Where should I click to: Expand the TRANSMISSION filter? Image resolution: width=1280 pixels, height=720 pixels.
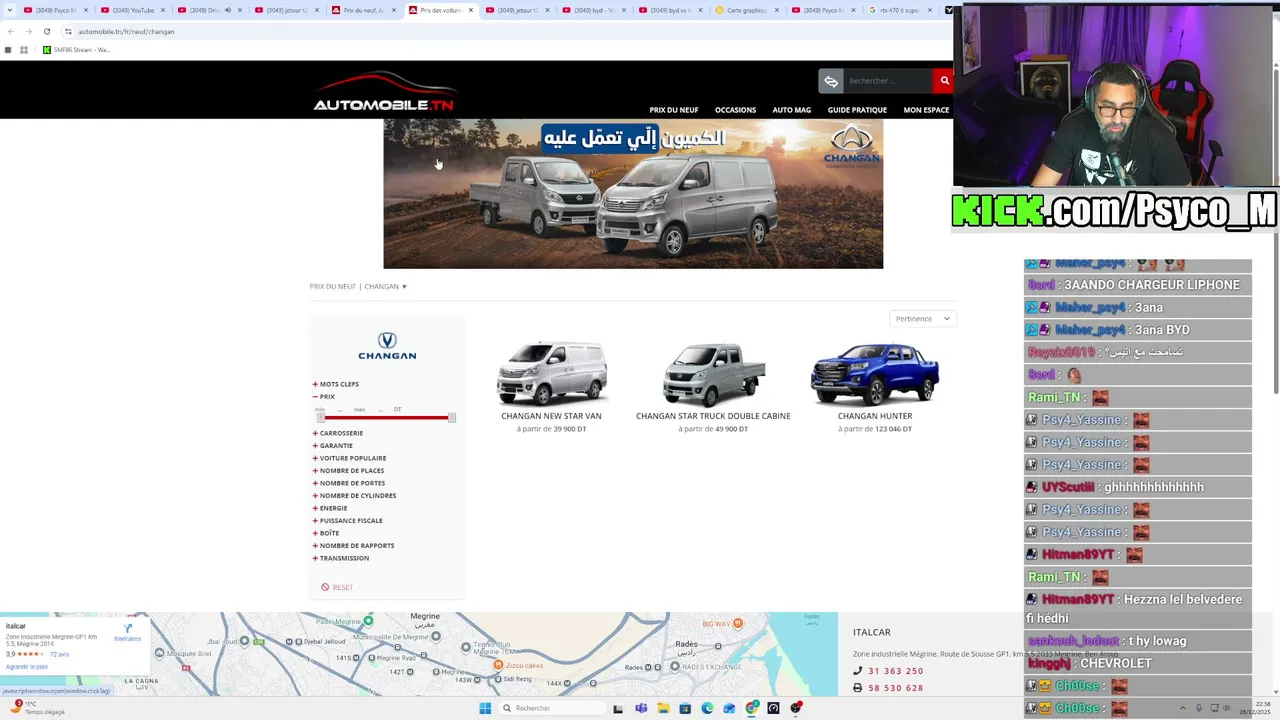click(341, 558)
